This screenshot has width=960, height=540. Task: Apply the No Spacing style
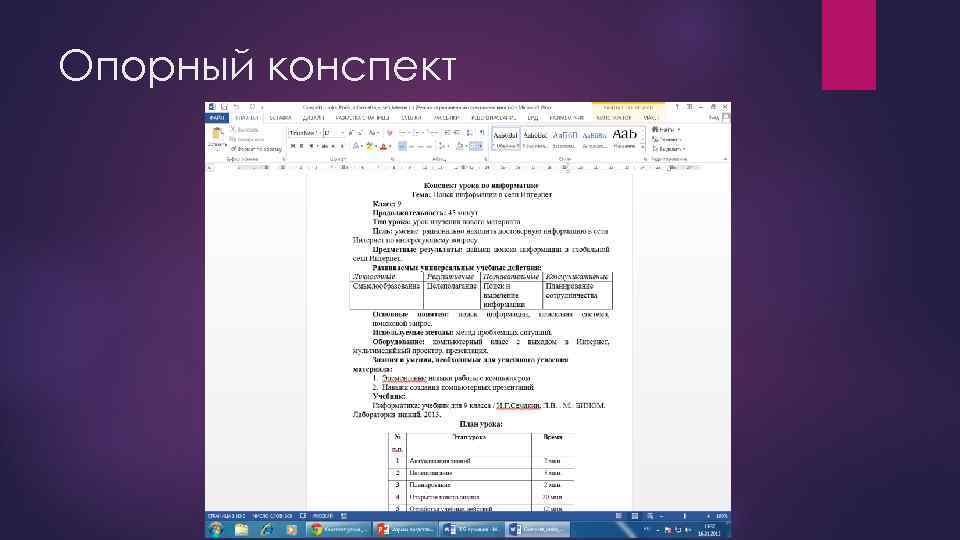coord(535,139)
